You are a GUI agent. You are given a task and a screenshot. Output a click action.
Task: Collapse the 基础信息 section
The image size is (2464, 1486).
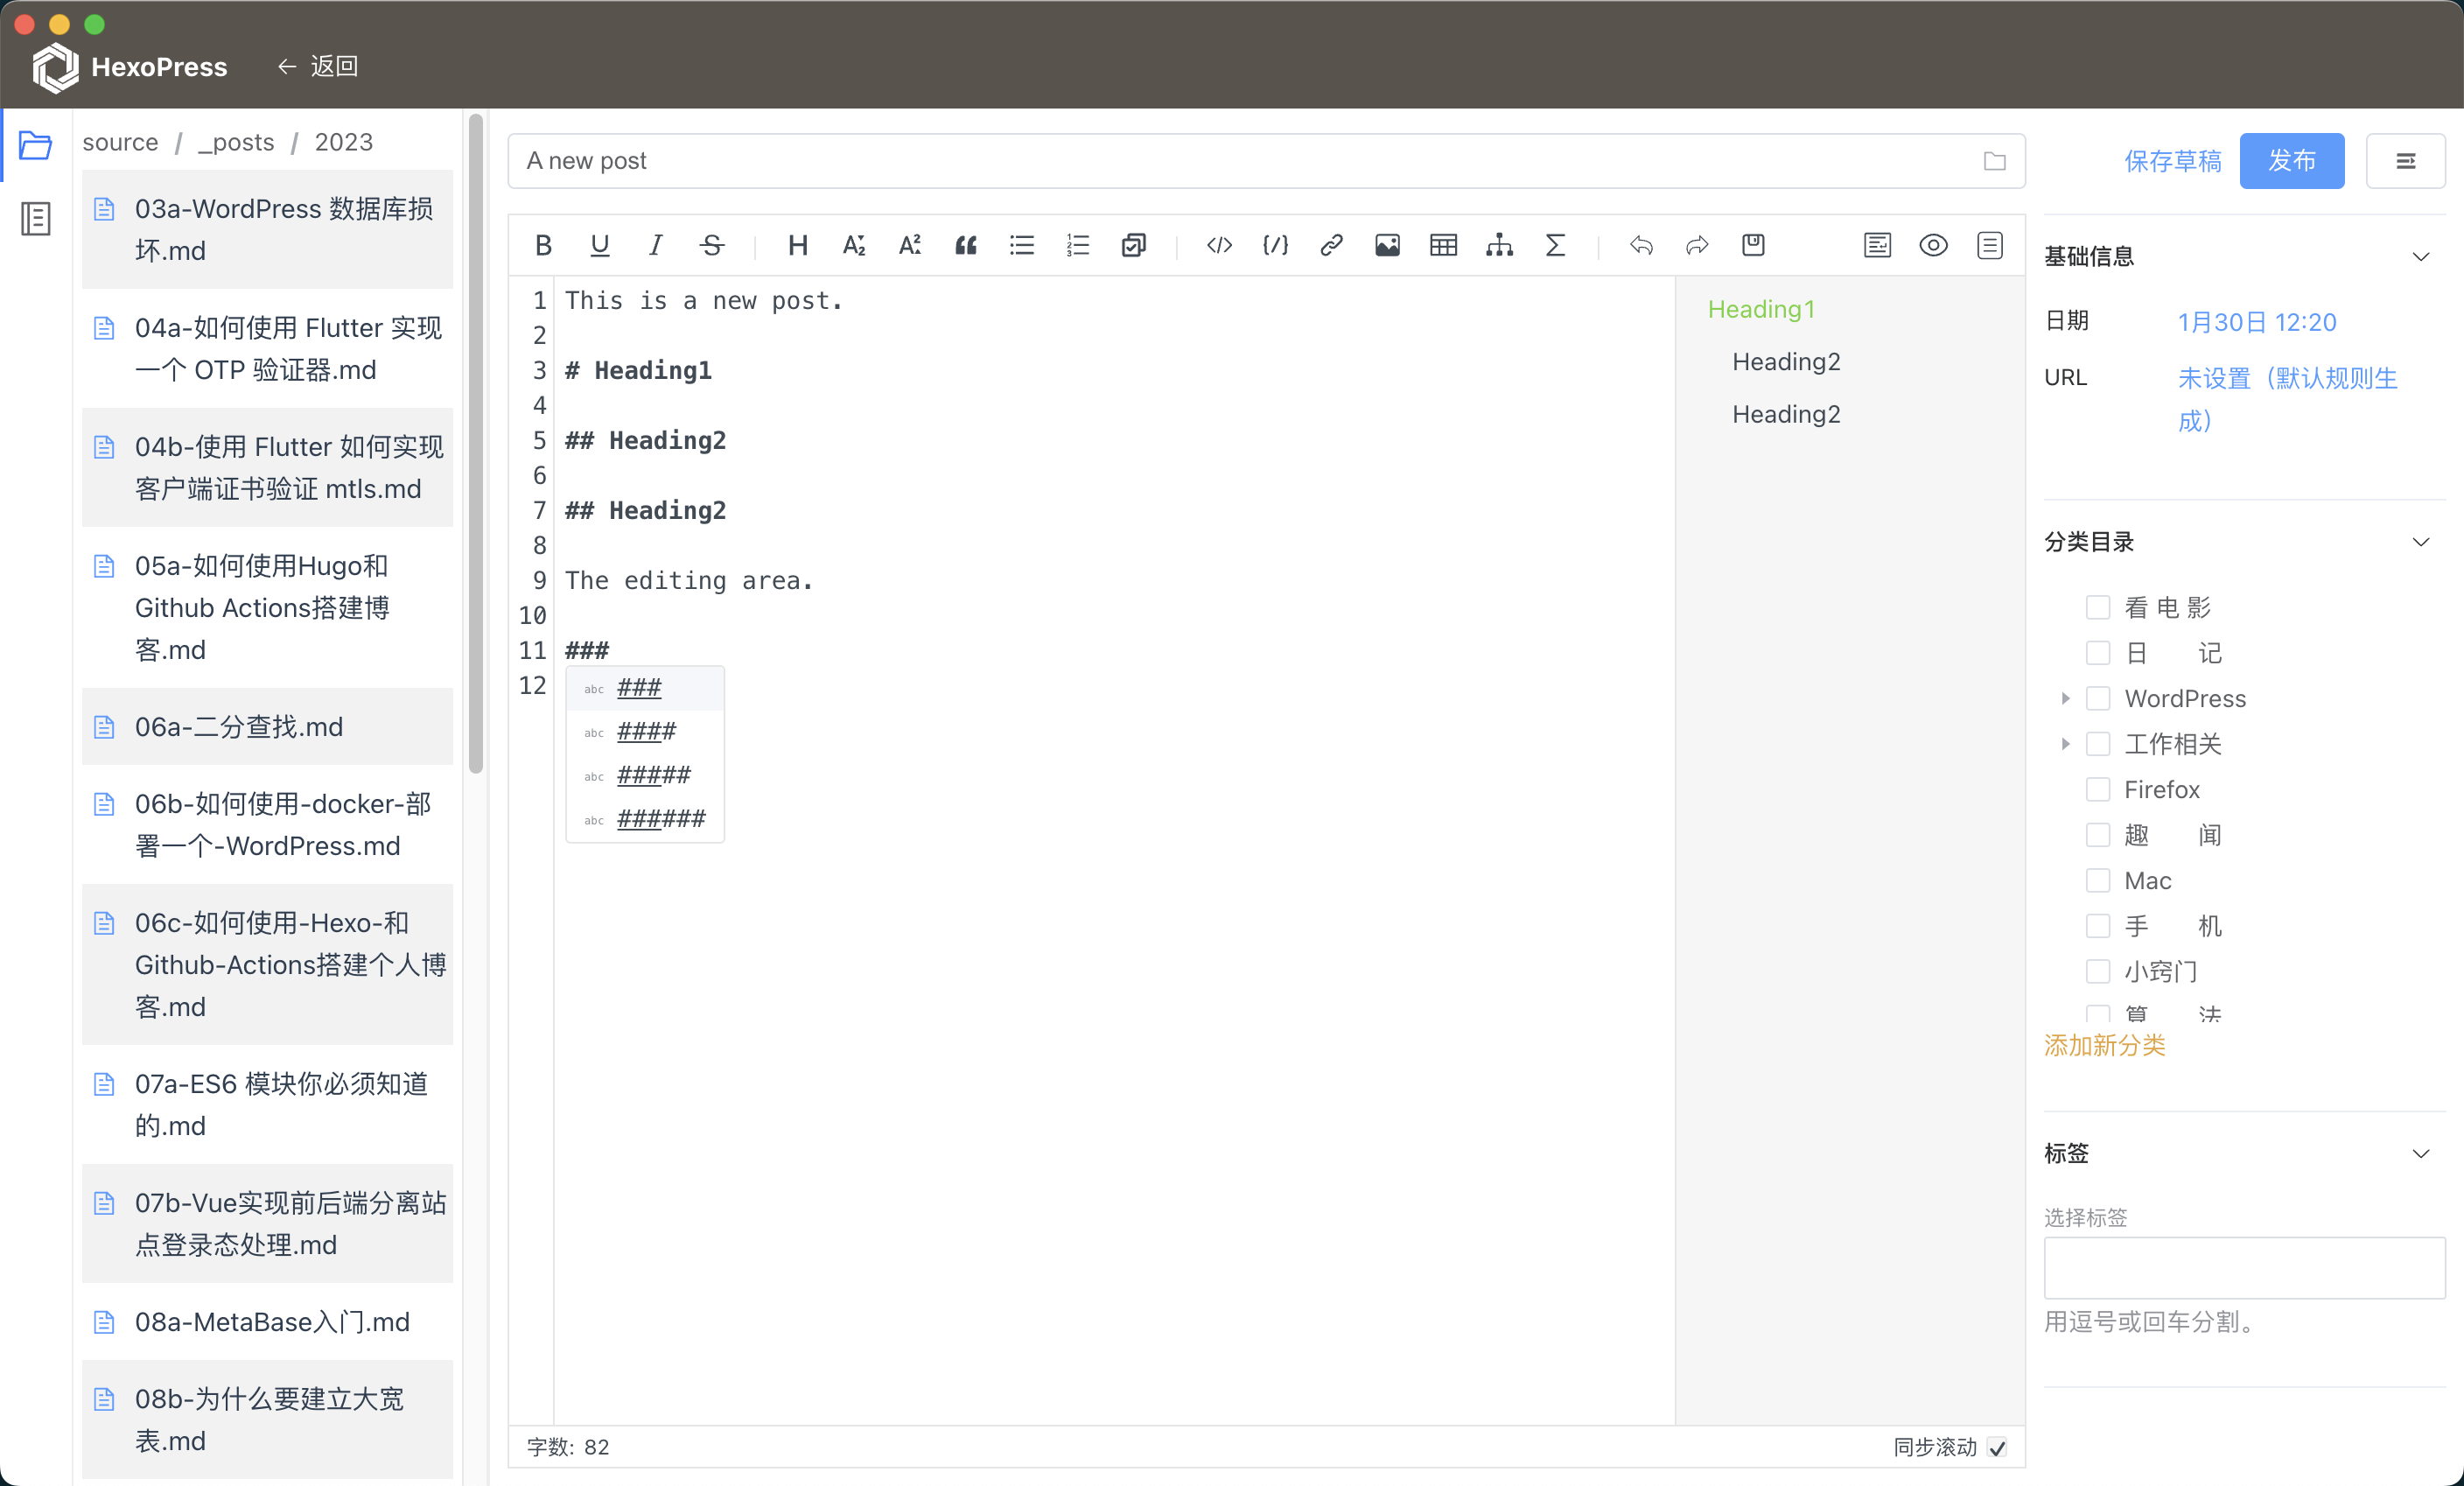(x=2420, y=257)
